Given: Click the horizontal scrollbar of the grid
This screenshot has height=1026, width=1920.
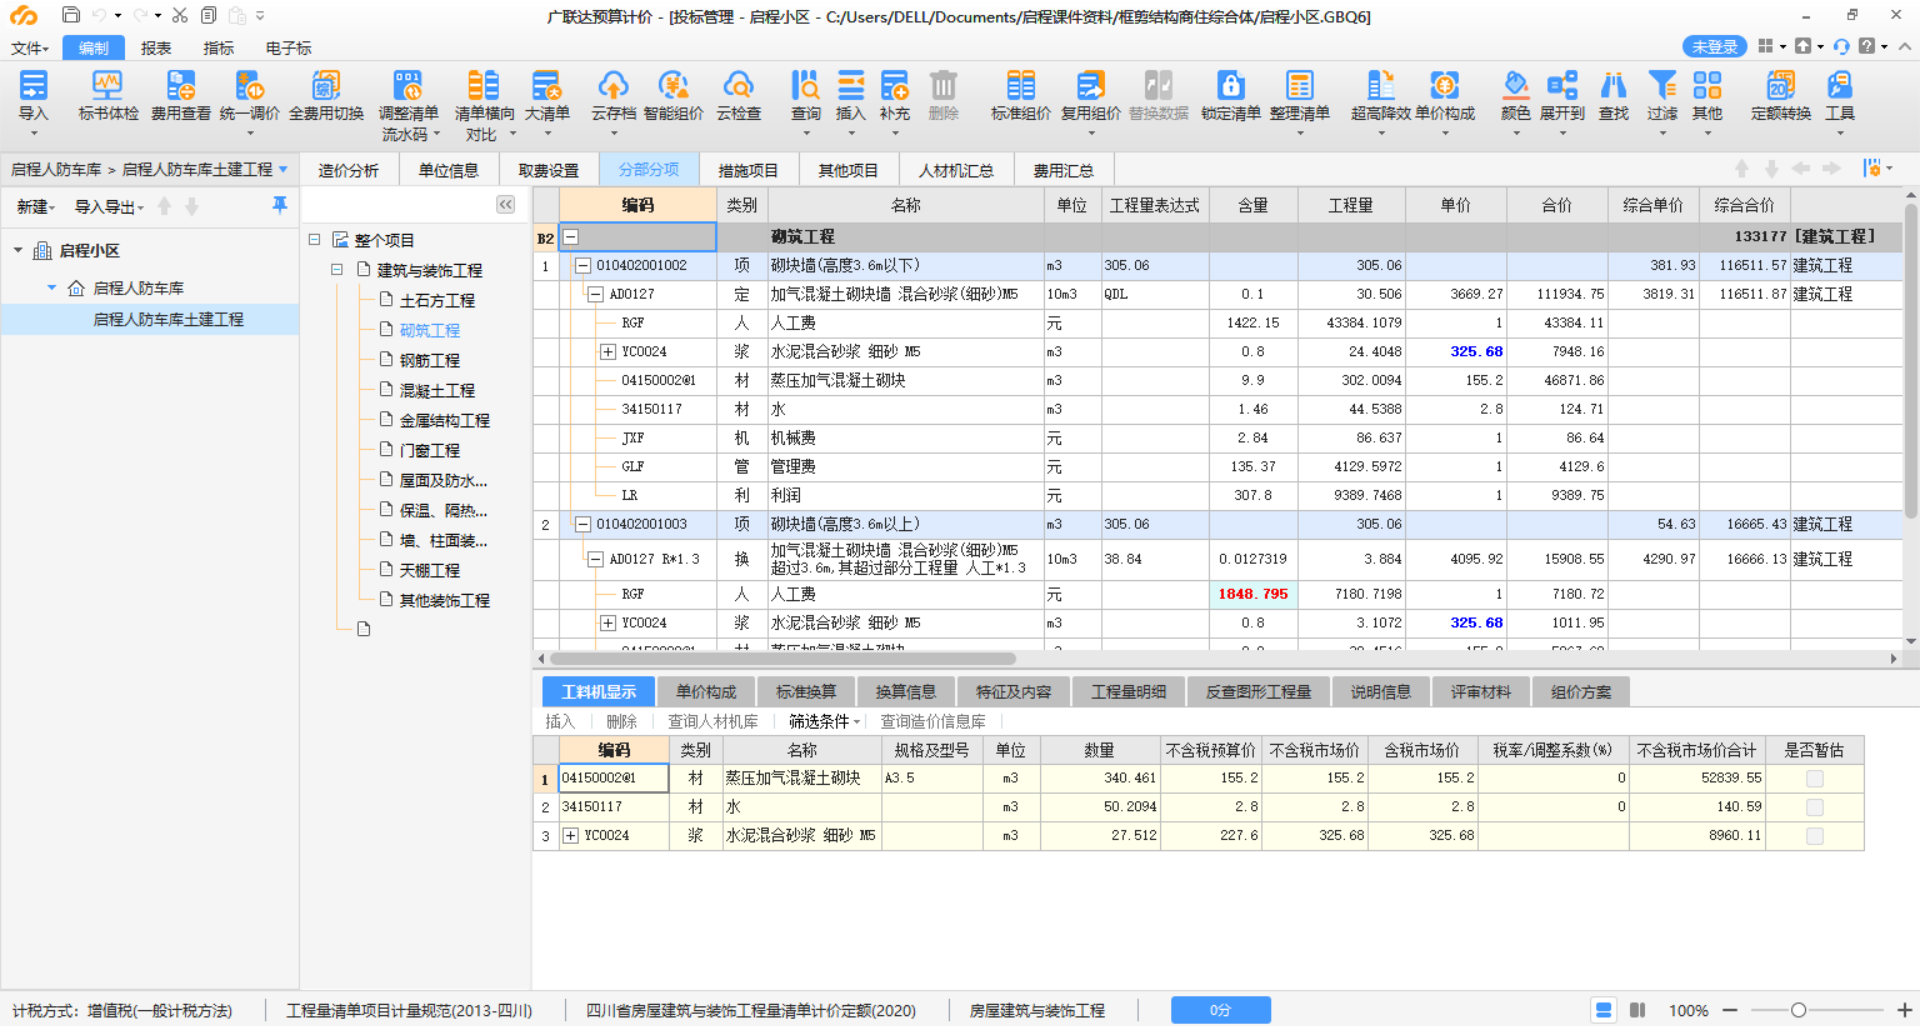Looking at the screenshot, I should (x=783, y=659).
